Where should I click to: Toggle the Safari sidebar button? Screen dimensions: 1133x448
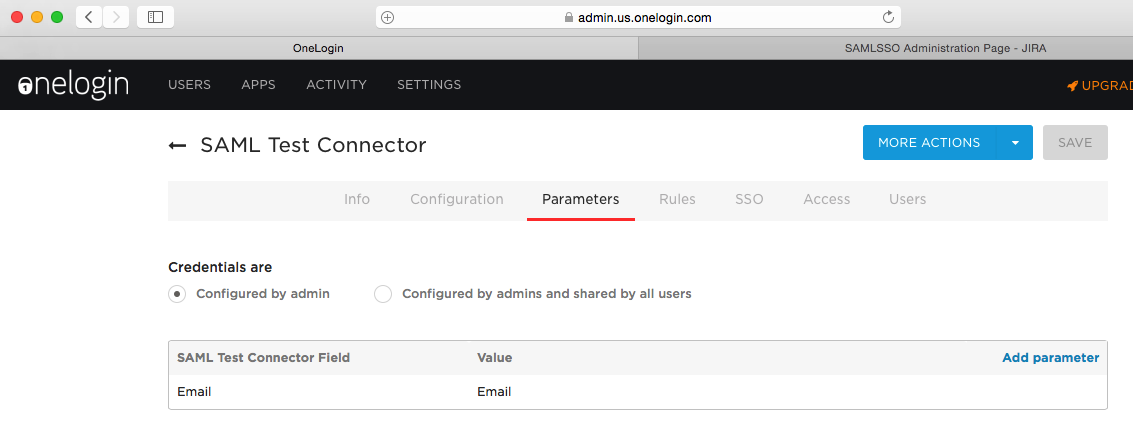pyautogui.click(x=155, y=17)
